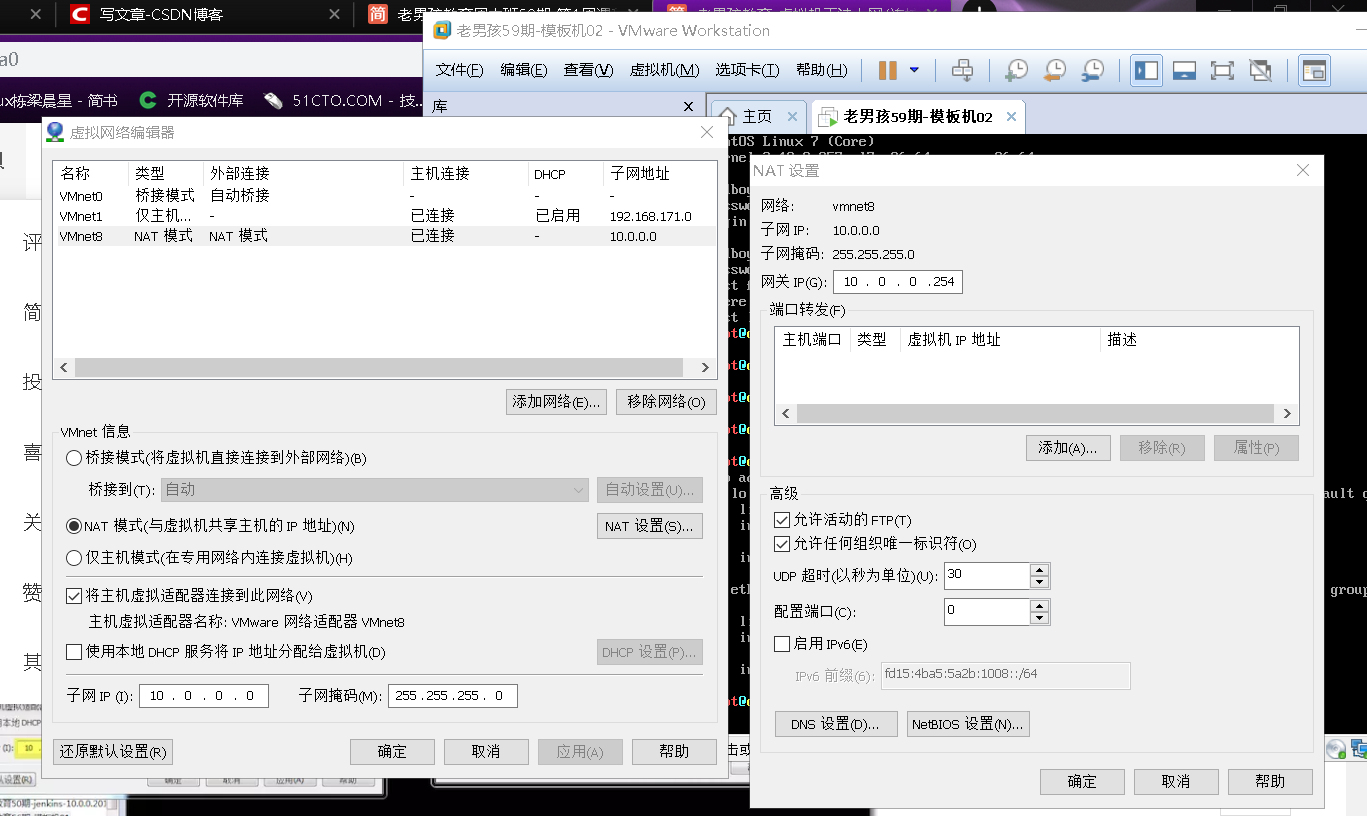
Task: Open the 文件(F) menu in VMware
Action: coord(459,70)
